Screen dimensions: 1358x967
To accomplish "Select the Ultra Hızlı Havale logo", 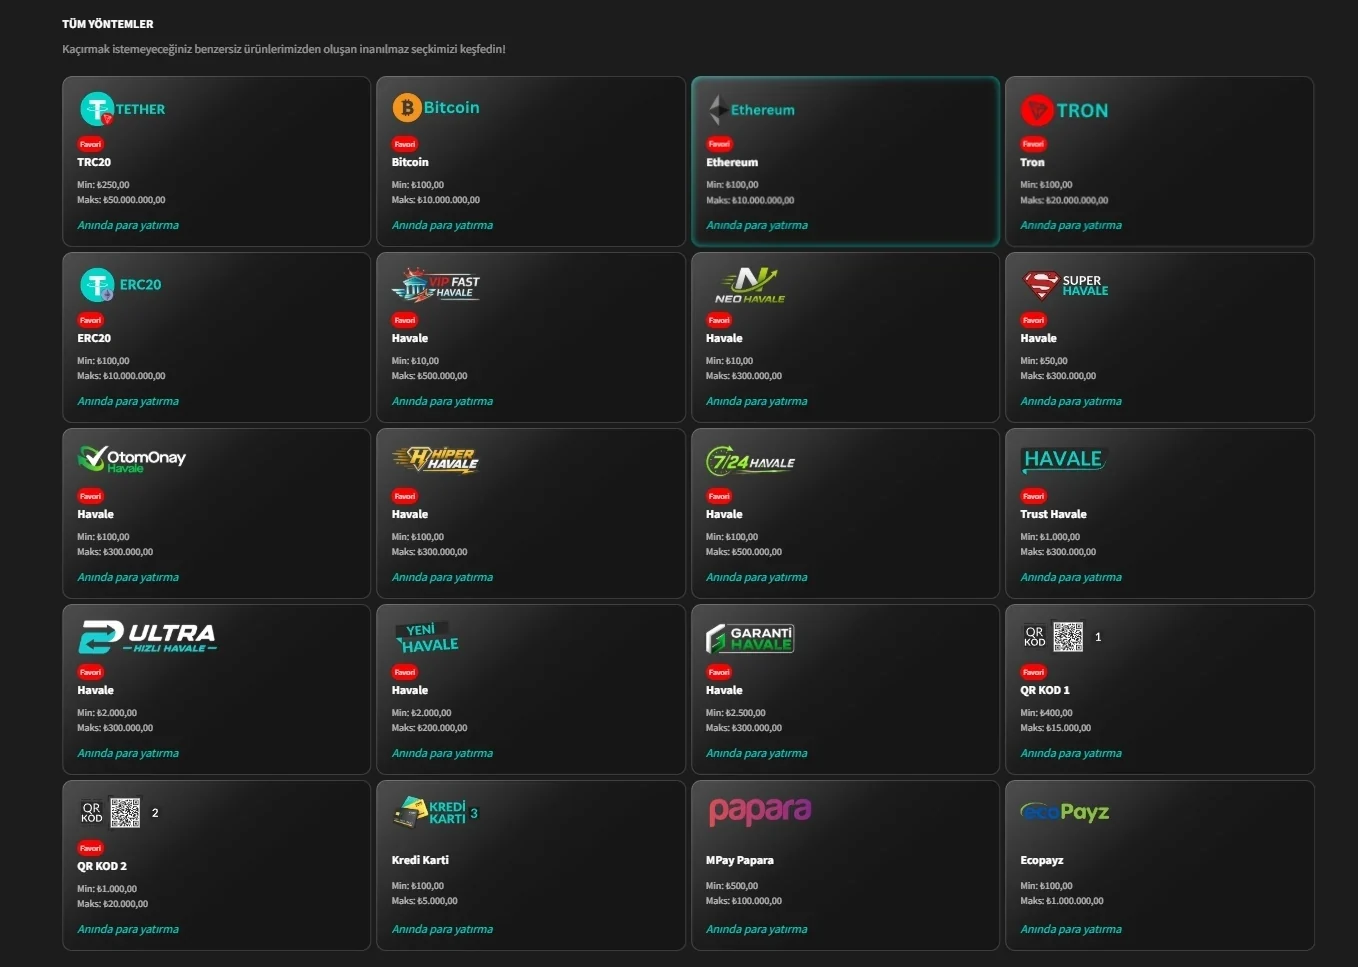I will pos(148,636).
